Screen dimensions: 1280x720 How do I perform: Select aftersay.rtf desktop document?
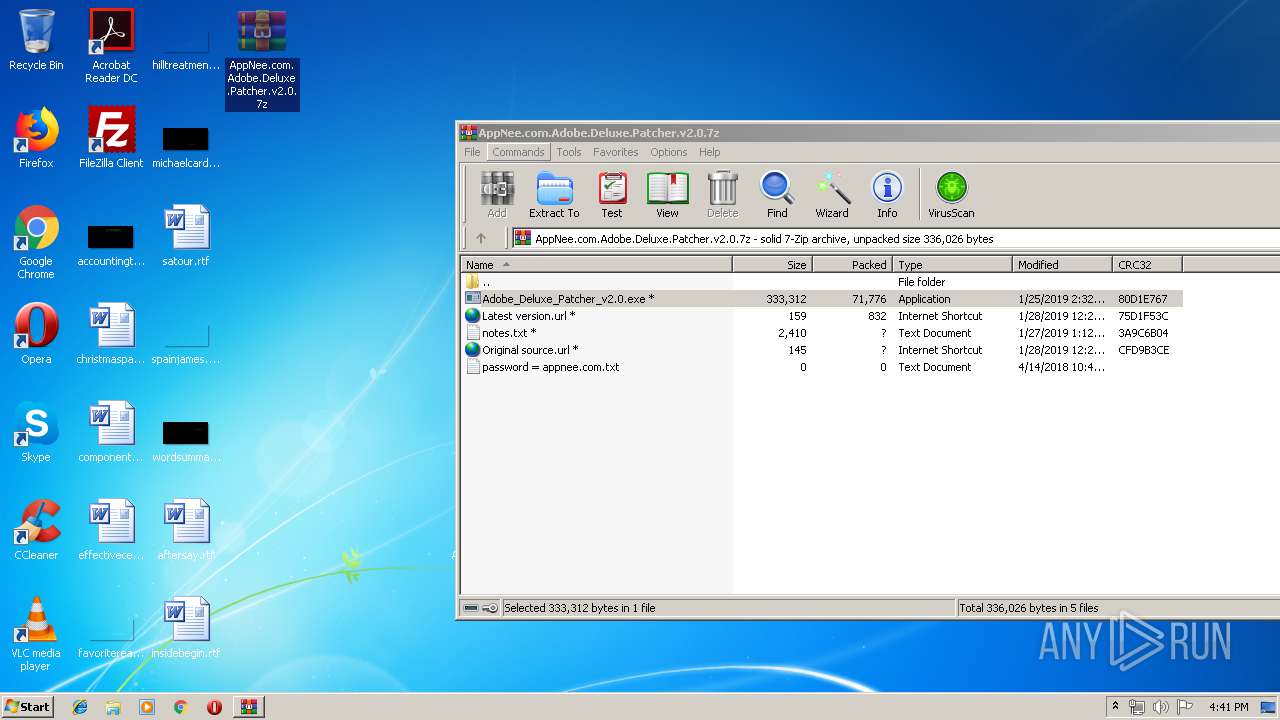(x=186, y=530)
